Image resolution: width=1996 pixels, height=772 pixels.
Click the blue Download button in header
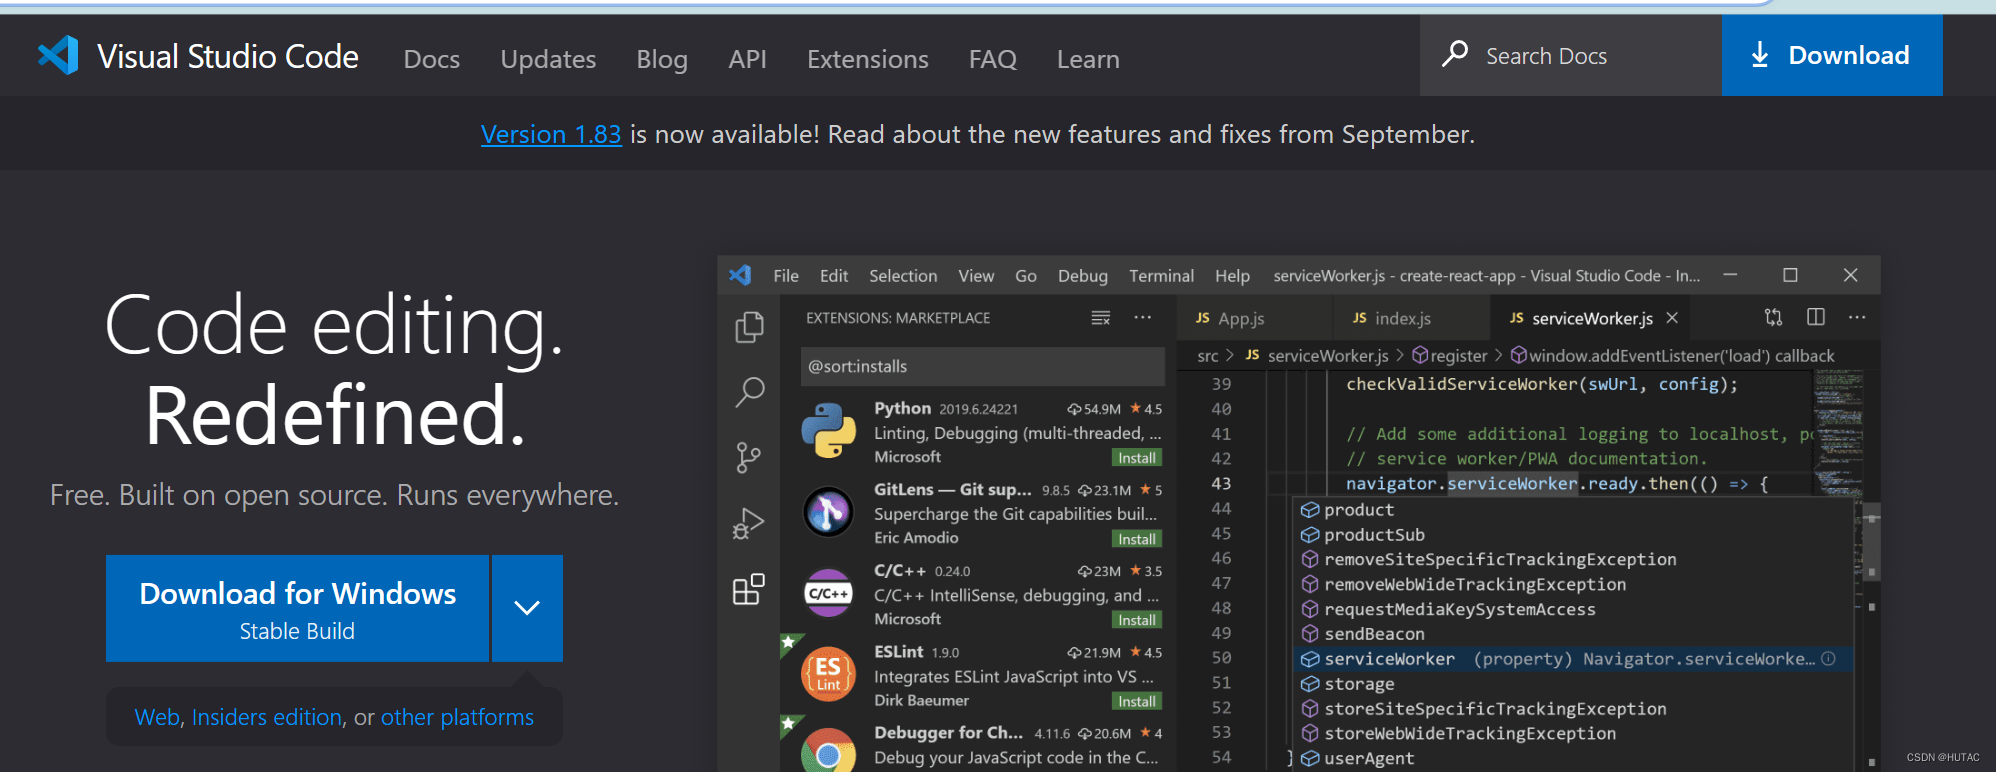coord(1832,55)
